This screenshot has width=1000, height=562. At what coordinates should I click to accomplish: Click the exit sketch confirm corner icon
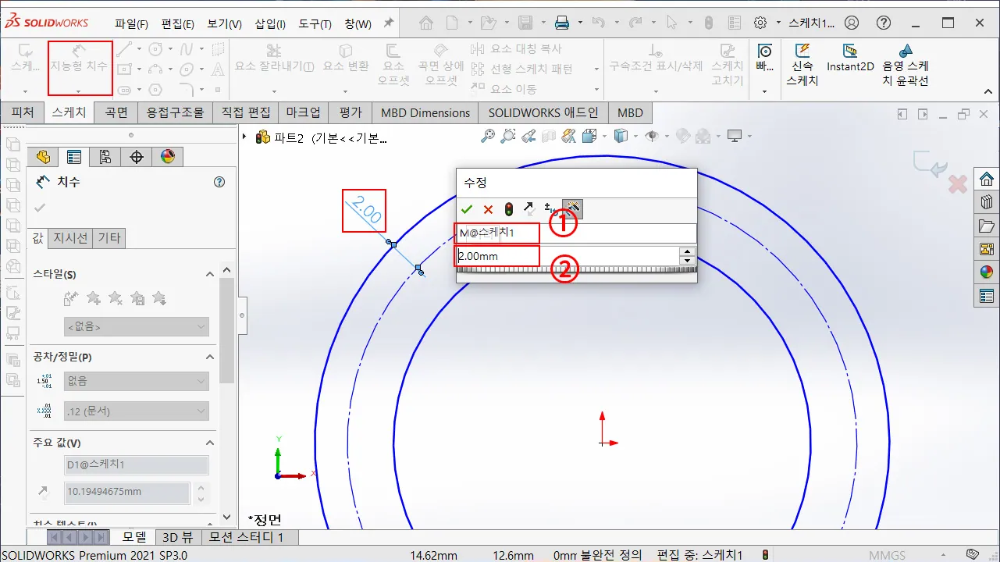[x=930, y=165]
